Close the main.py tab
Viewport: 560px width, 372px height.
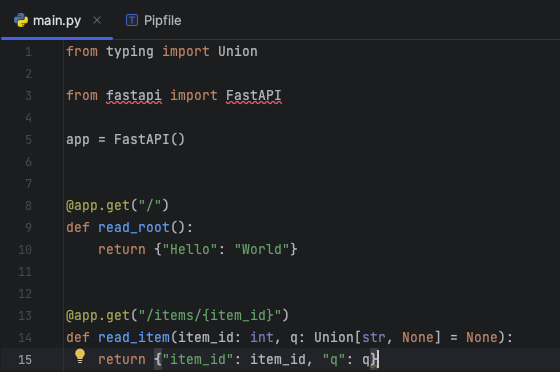pos(97,20)
